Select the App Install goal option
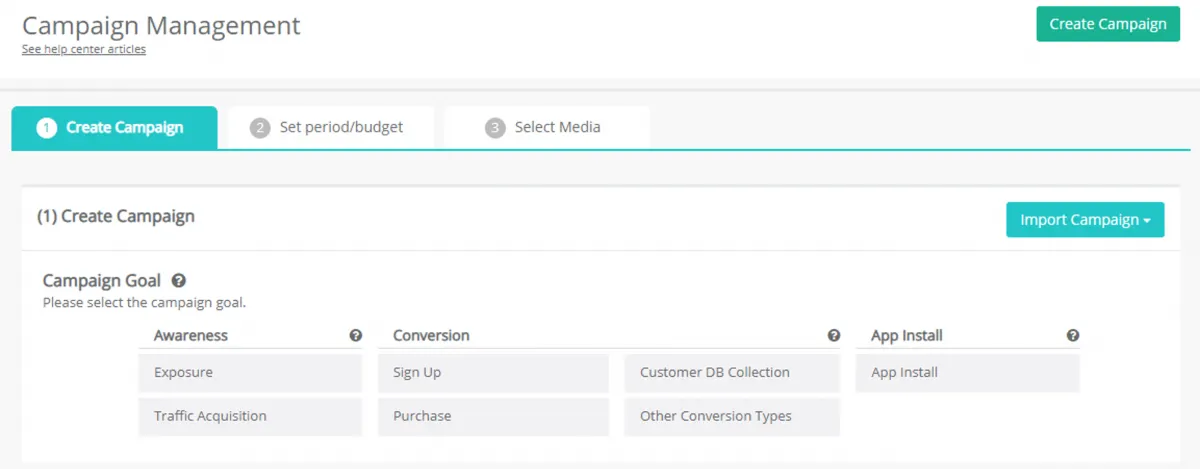Image resolution: width=1200 pixels, height=469 pixels. pyautogui.click(x=968, y=373)
